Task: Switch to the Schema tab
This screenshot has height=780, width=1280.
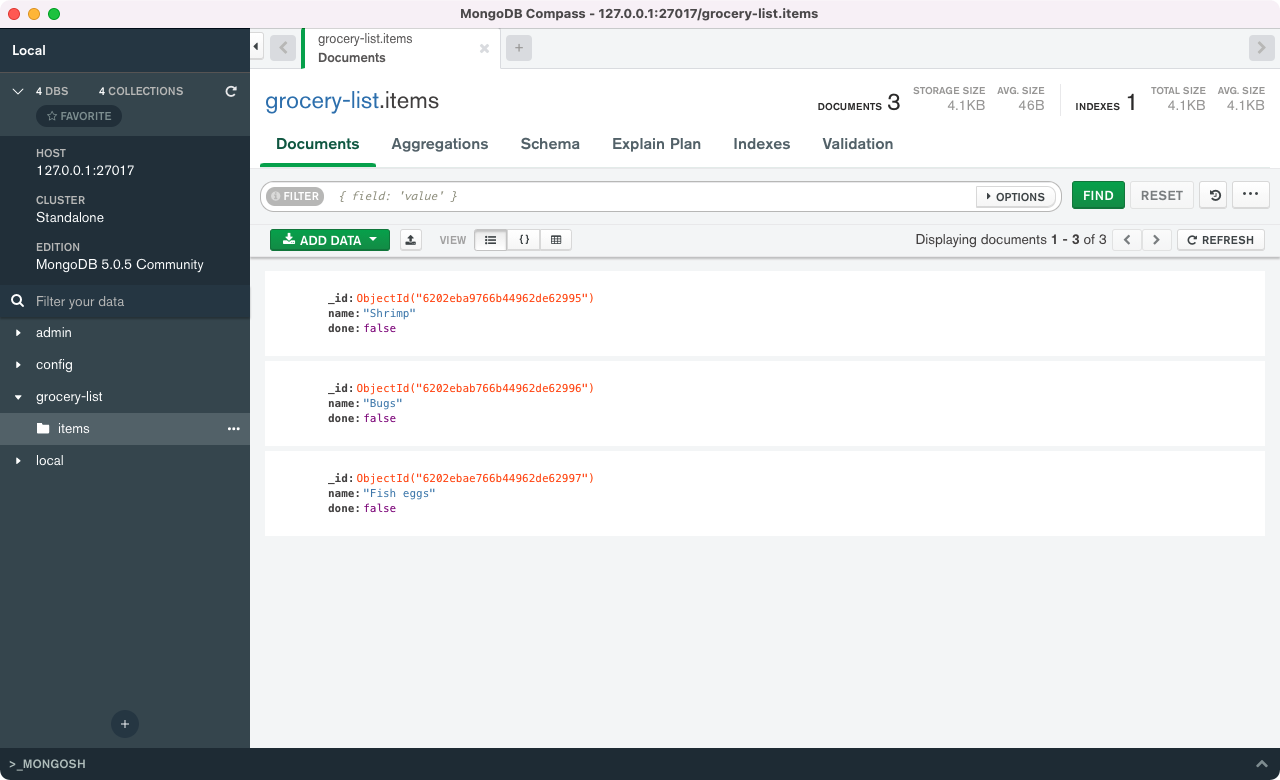Action: (x=550, y=144)
